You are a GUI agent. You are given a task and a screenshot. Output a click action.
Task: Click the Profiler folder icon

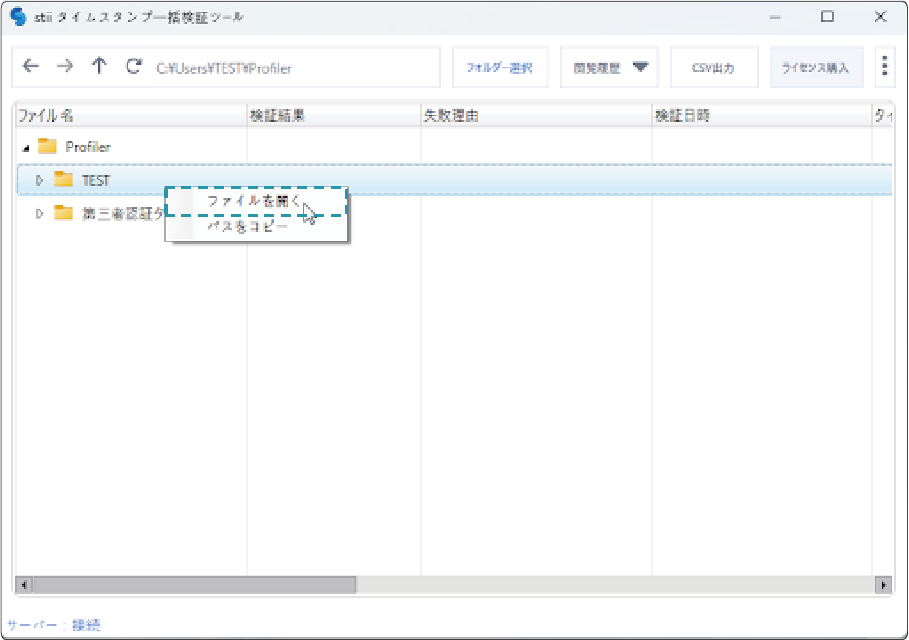[47, 147]
